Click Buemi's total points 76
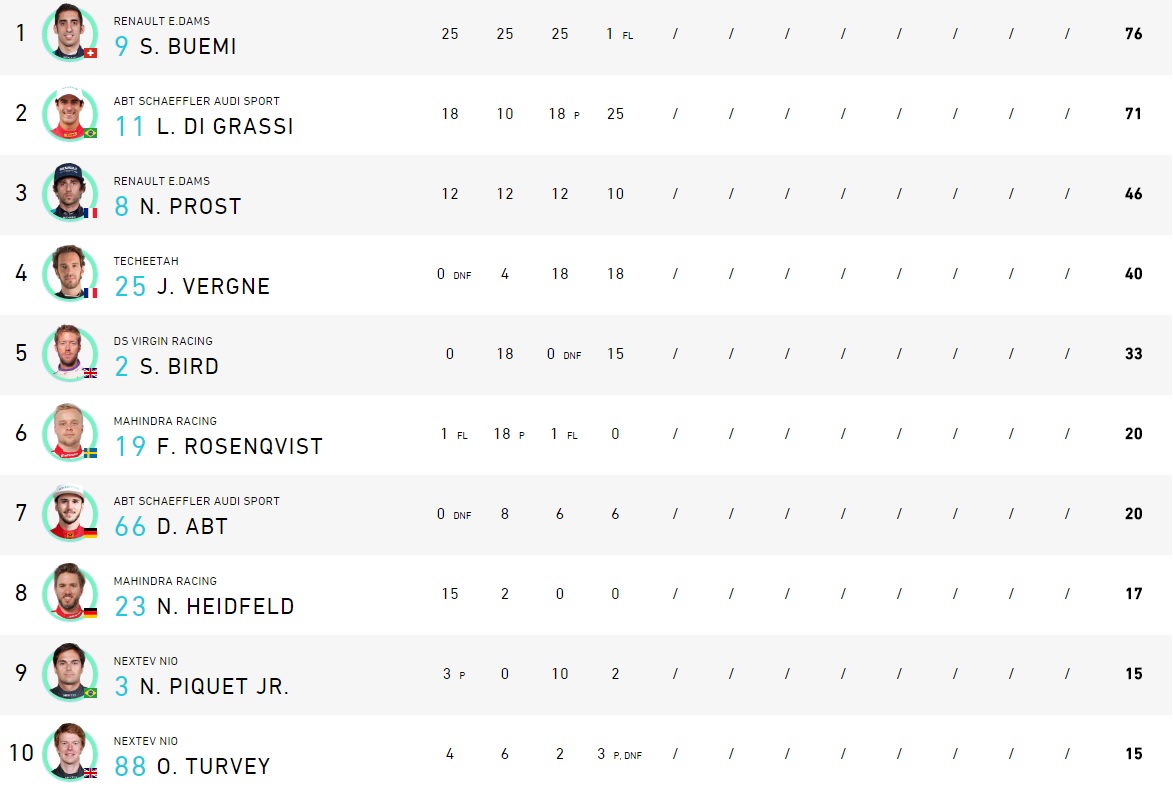Image resolution: width=1173 pixels, height=786 pixels. [x=1133, y=34]
